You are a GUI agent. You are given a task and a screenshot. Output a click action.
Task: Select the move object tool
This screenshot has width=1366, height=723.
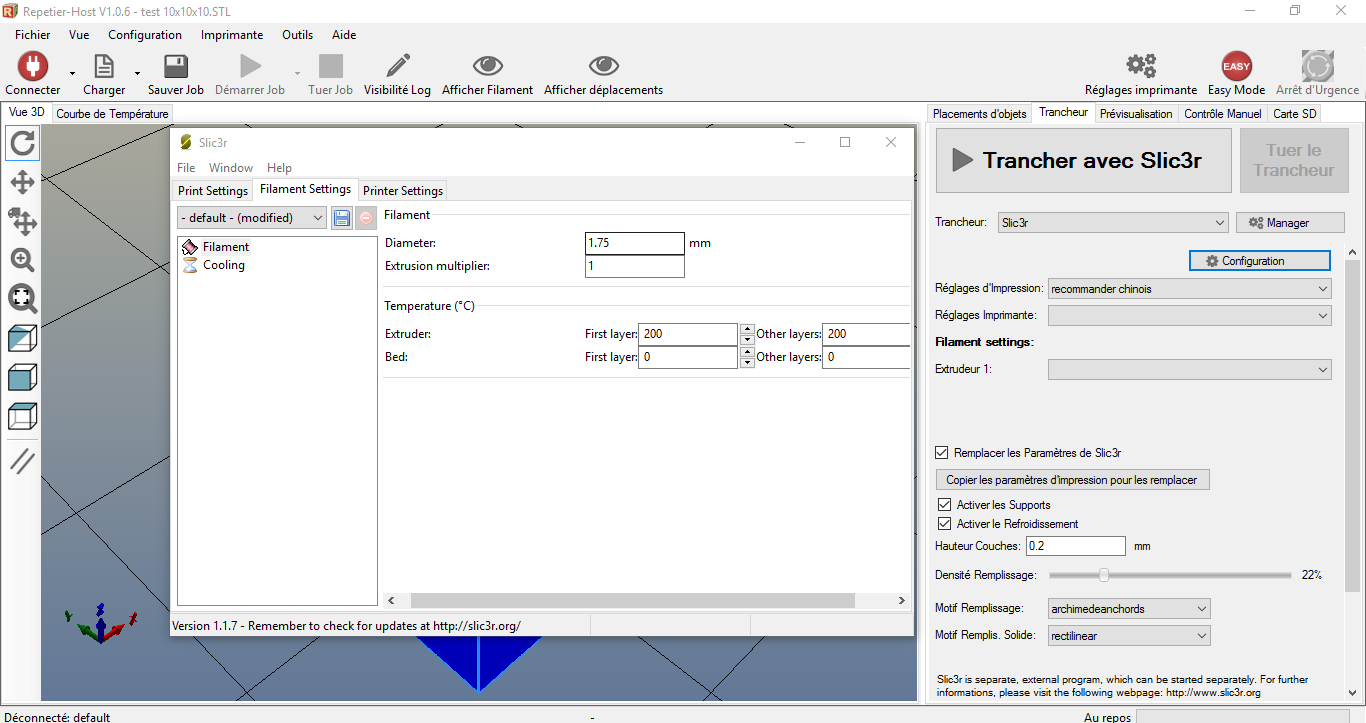[x=22, y=221]
